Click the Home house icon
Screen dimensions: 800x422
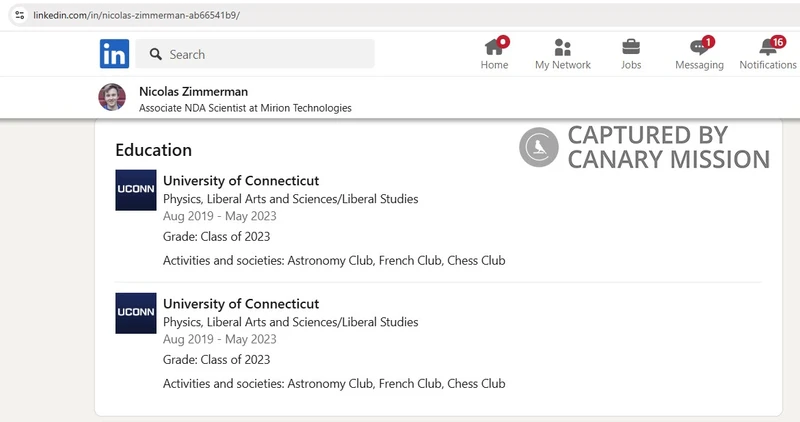494,47
